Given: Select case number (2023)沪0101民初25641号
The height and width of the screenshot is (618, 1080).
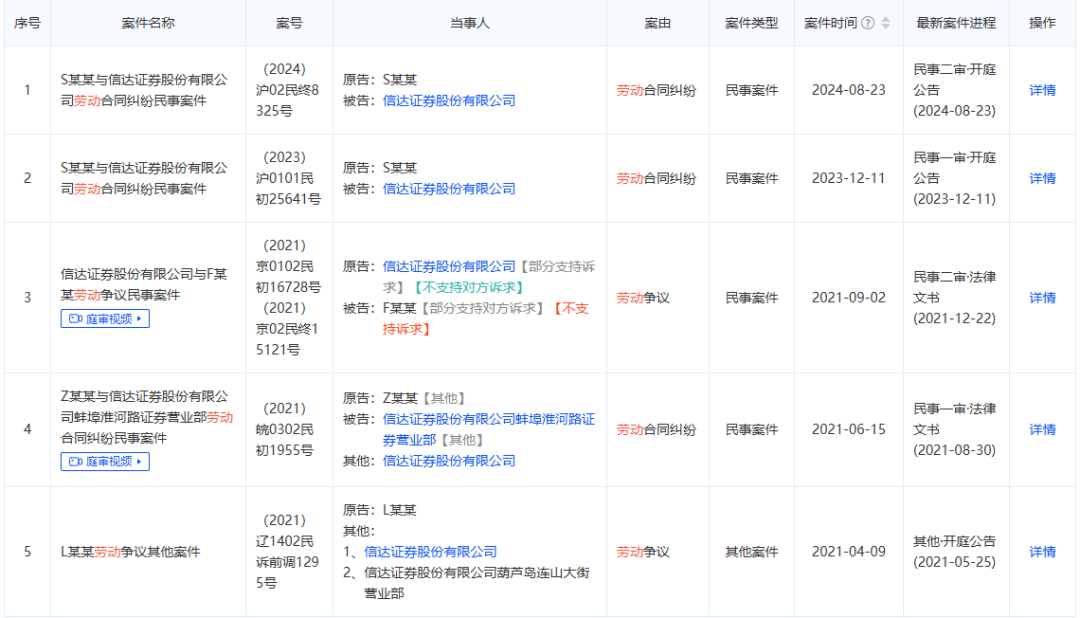Looking at the screenshot, I should tap(288, 178).
